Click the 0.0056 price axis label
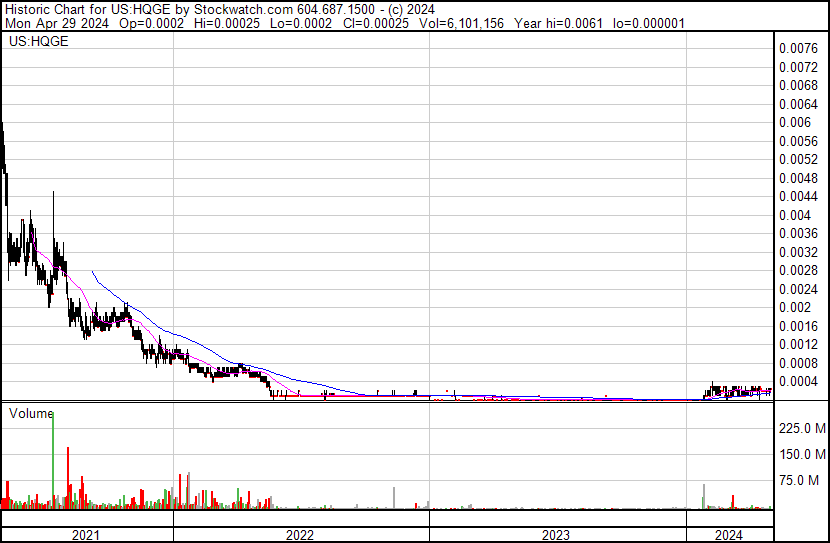This screenshot has height=543, width=830. pos(798,141)
